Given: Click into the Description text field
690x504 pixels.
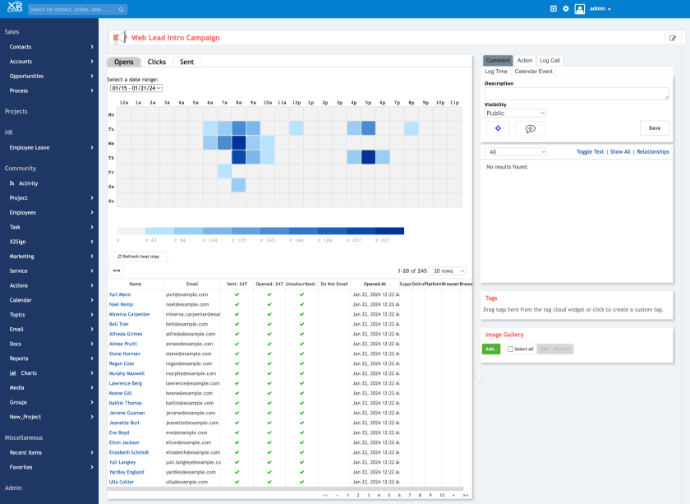Looking at the screenshot, I should [x=577, y=93].
